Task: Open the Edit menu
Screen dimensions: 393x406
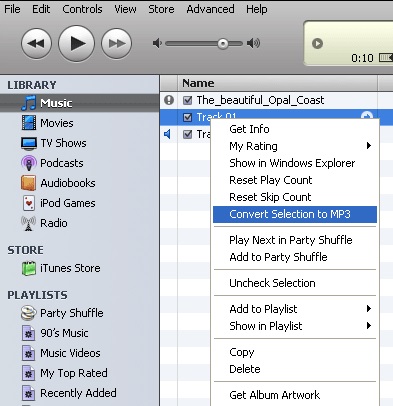Action: [x=41, y=9]
